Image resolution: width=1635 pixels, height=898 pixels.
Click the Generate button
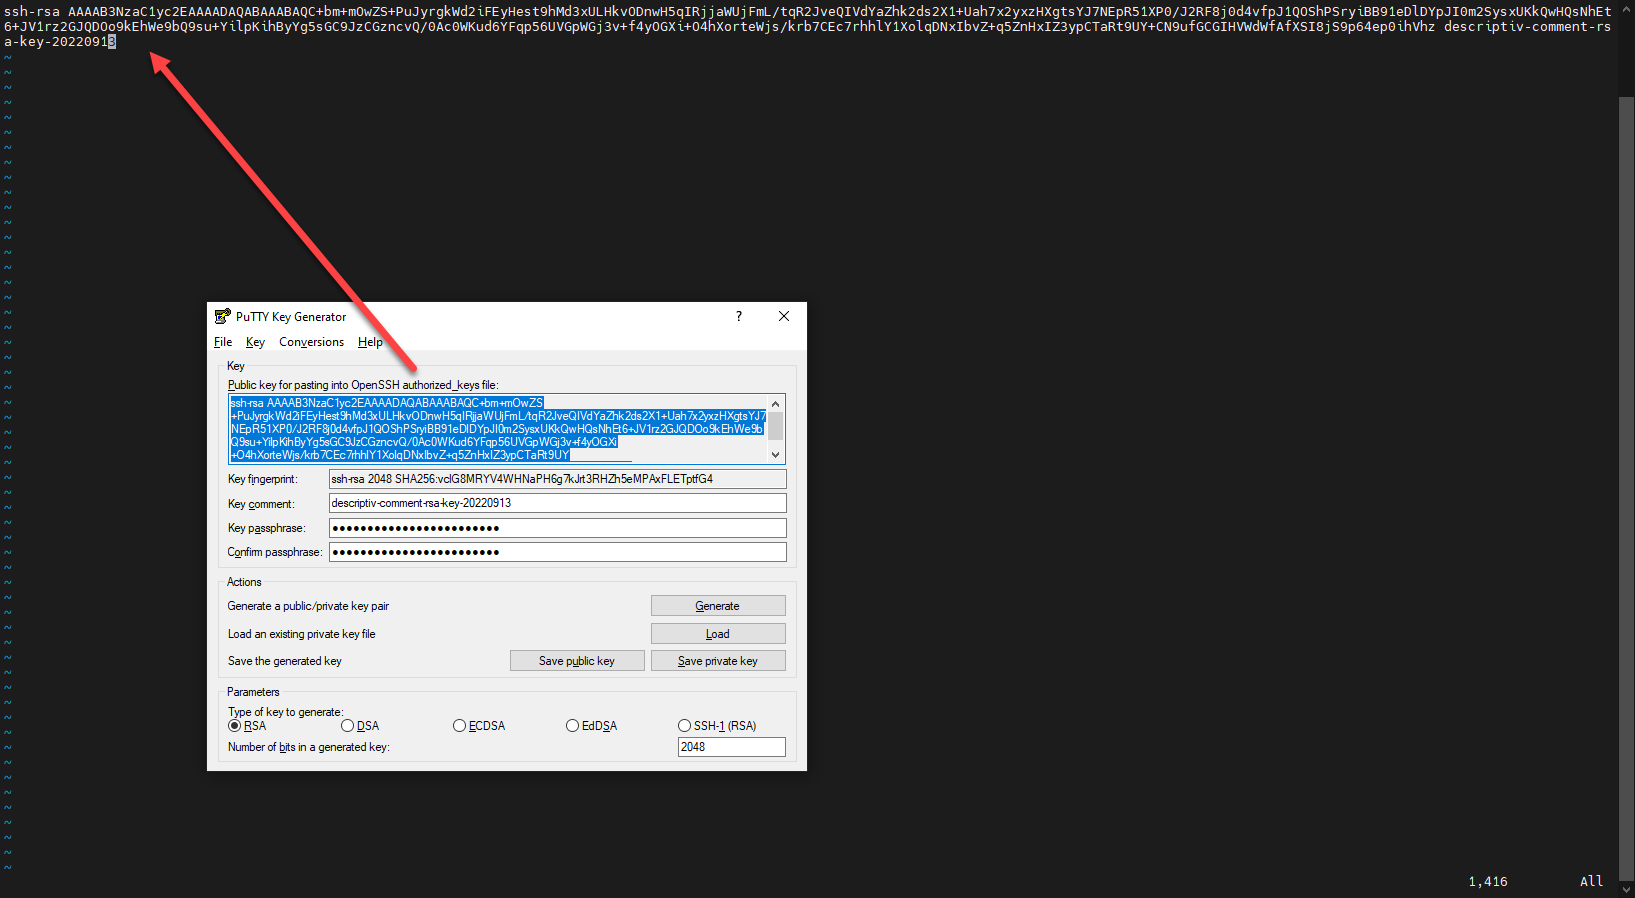point(718,606)
